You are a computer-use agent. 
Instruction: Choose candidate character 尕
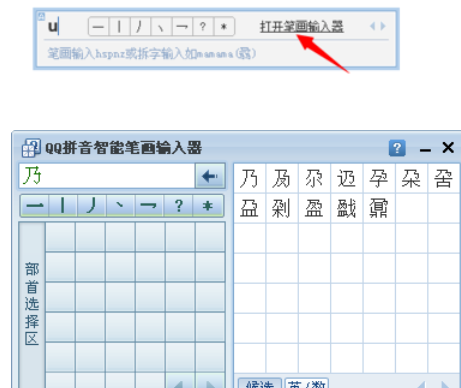point(314,178)
